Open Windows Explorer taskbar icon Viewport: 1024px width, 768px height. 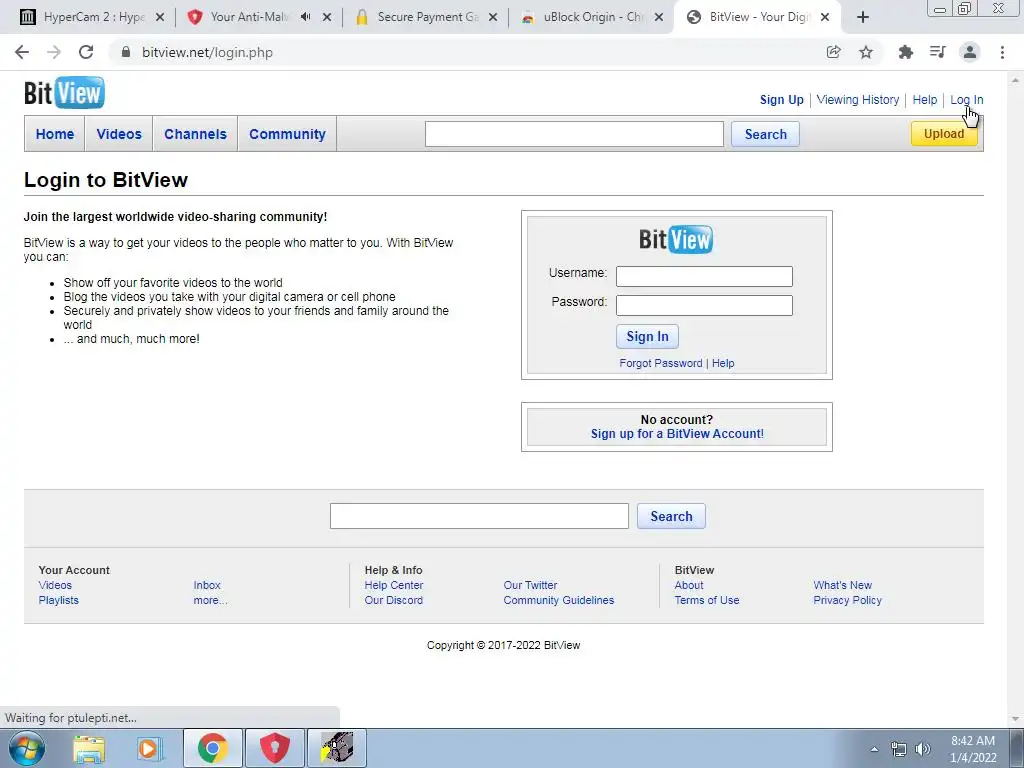point(89,748)
